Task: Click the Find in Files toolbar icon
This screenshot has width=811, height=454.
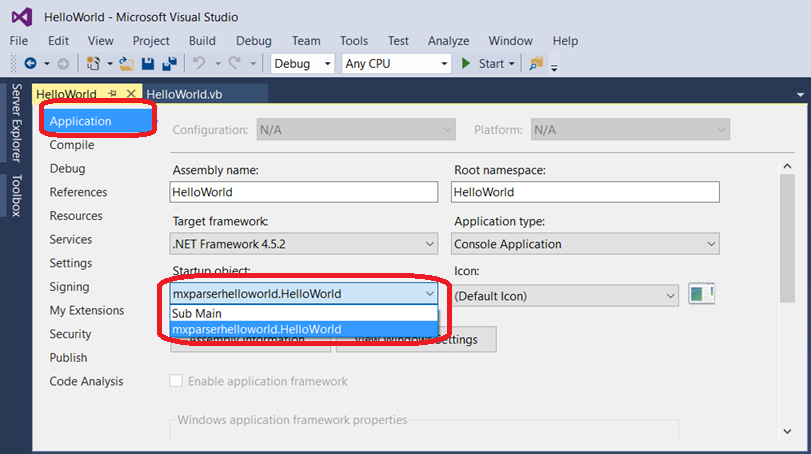Action: click(x=536, y=64)
